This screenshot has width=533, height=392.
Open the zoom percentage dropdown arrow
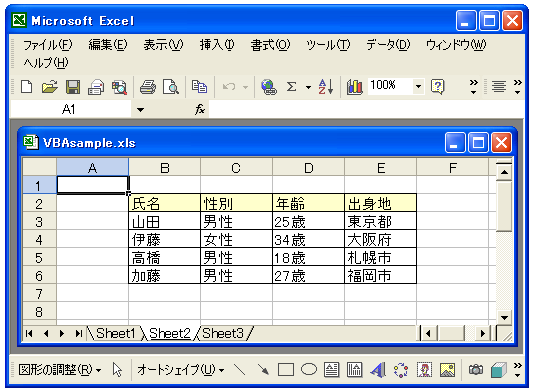click(418, 86)
